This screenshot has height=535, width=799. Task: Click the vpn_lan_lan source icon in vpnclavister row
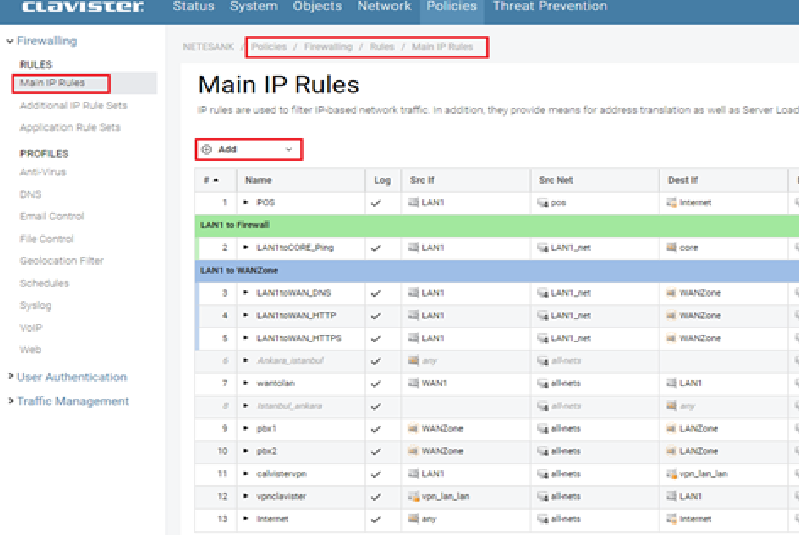[x=413, y=496]
